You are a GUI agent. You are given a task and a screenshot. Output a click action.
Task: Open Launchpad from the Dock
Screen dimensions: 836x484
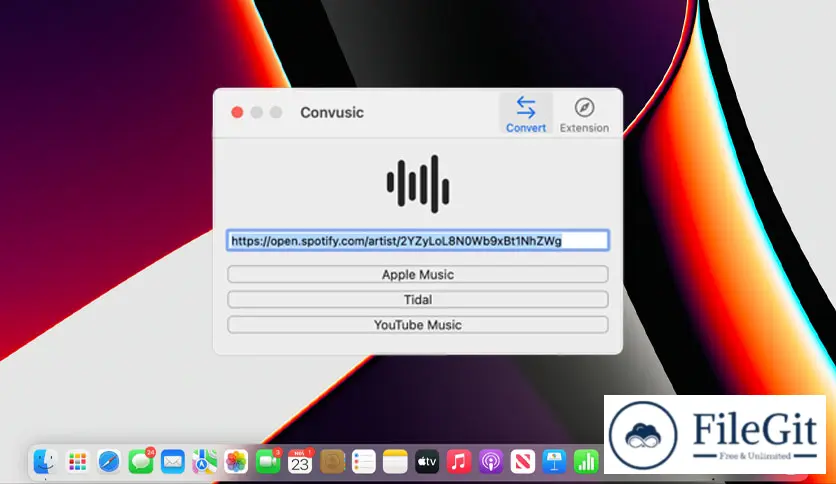click(x=77, y=462)
